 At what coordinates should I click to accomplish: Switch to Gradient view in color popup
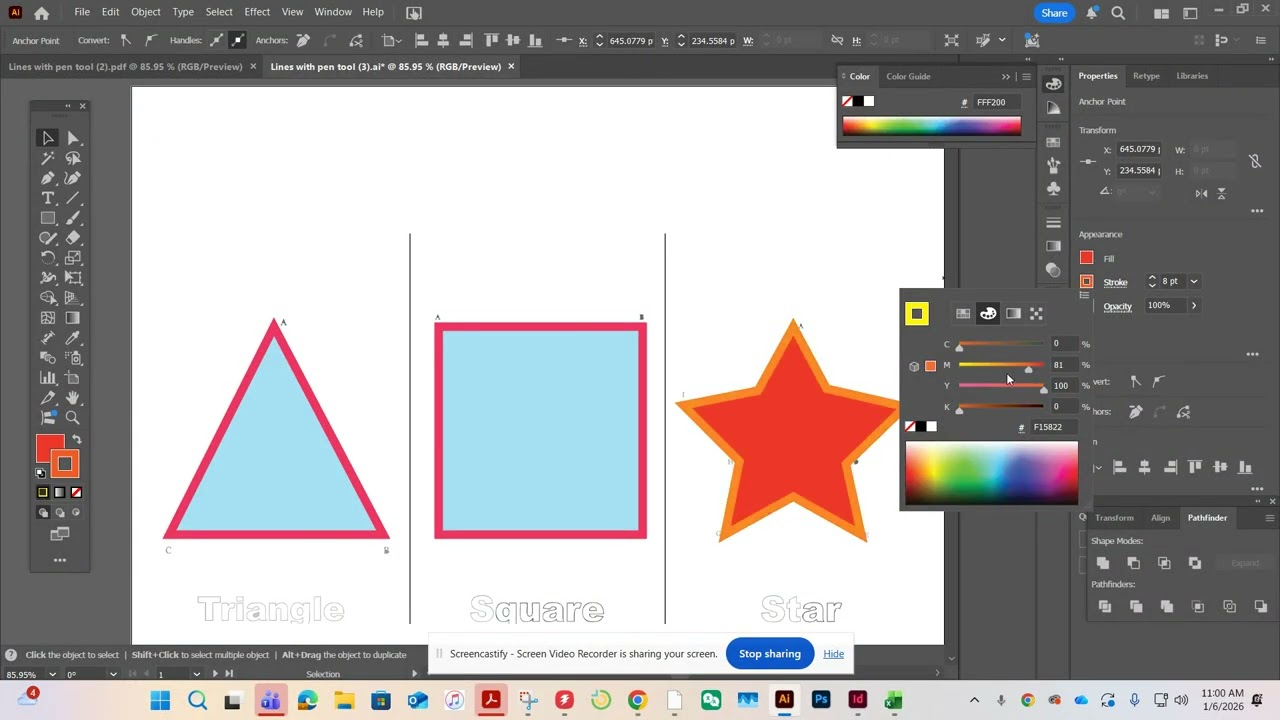coord(1013,313)
